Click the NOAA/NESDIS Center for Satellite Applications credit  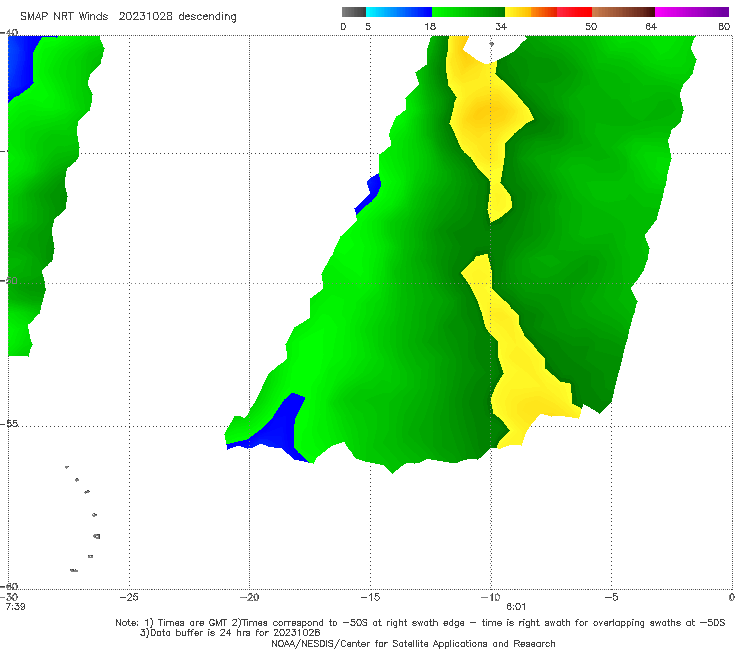pos(413,643)
